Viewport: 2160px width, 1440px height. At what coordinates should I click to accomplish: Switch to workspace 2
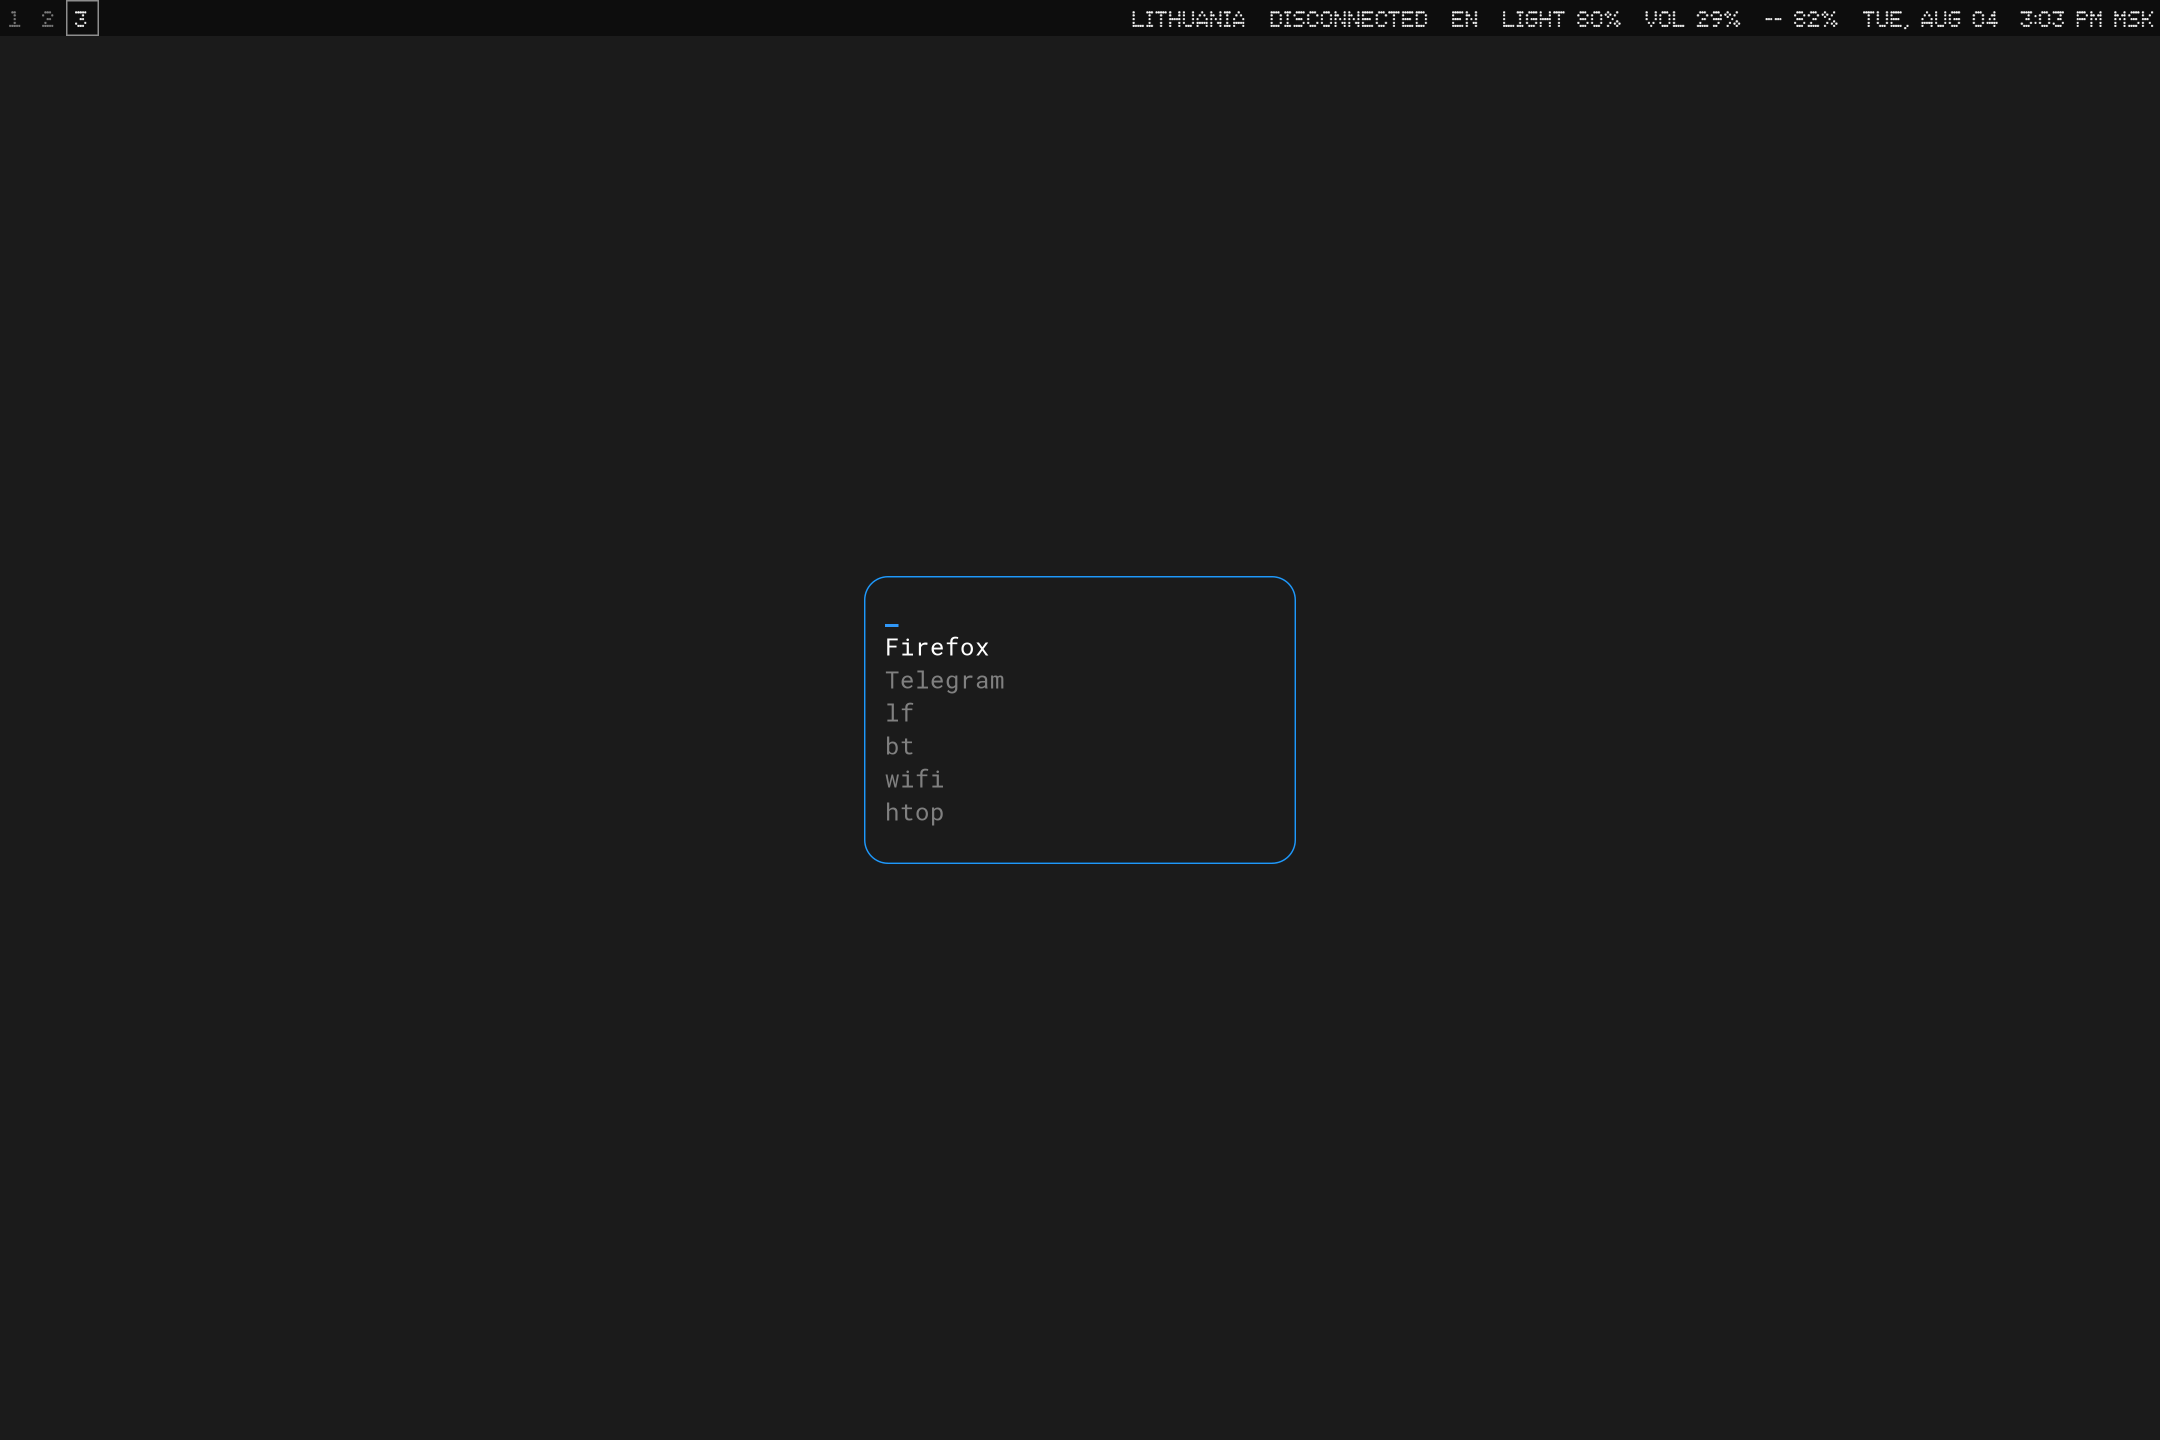click(x=48, y=19)
